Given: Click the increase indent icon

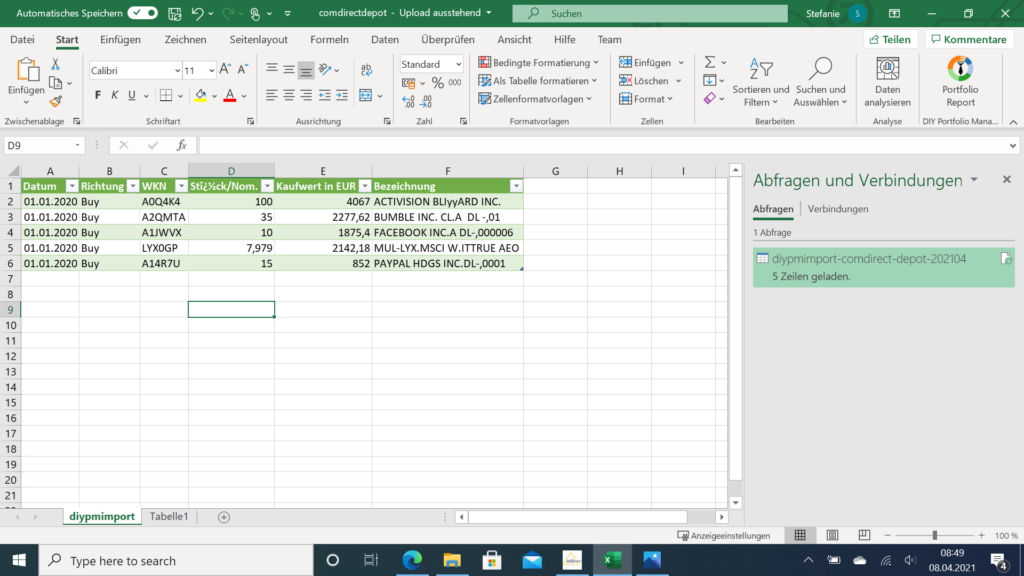Looking at the screenshot, I should 342,95.
